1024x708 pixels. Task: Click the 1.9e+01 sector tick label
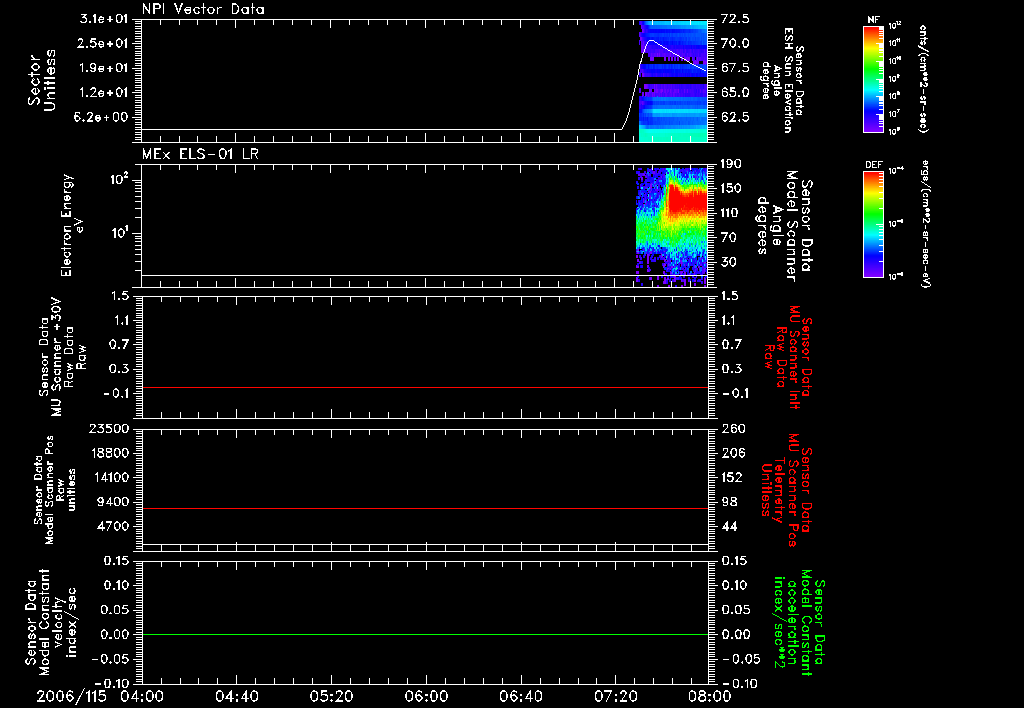tap(104, 68)
